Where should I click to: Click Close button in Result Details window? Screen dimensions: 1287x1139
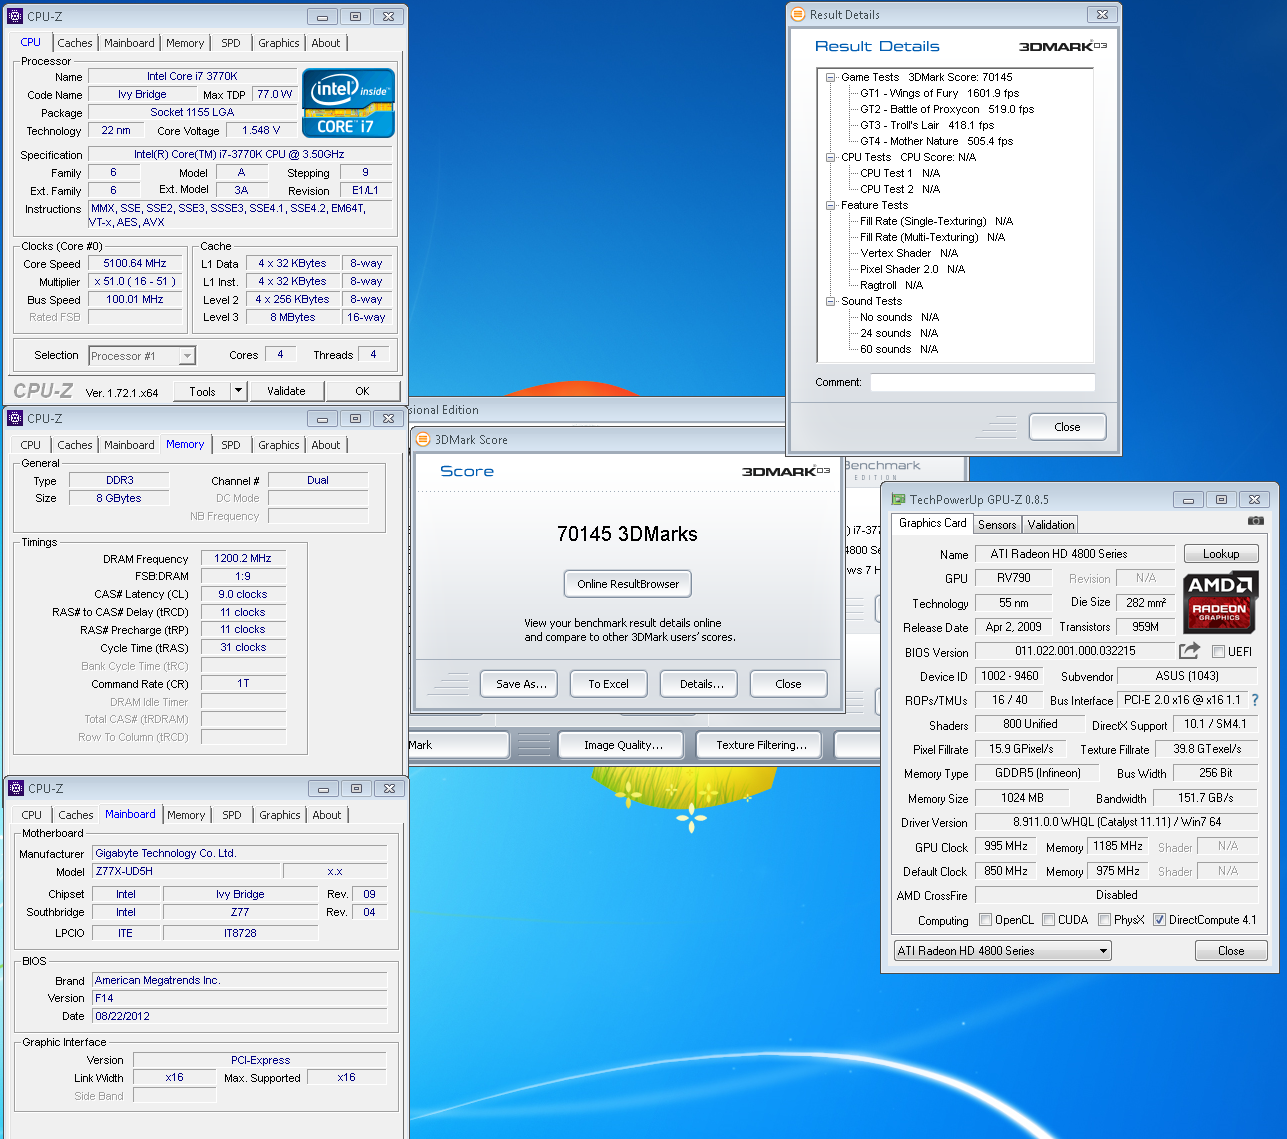tap(1067, 427)
